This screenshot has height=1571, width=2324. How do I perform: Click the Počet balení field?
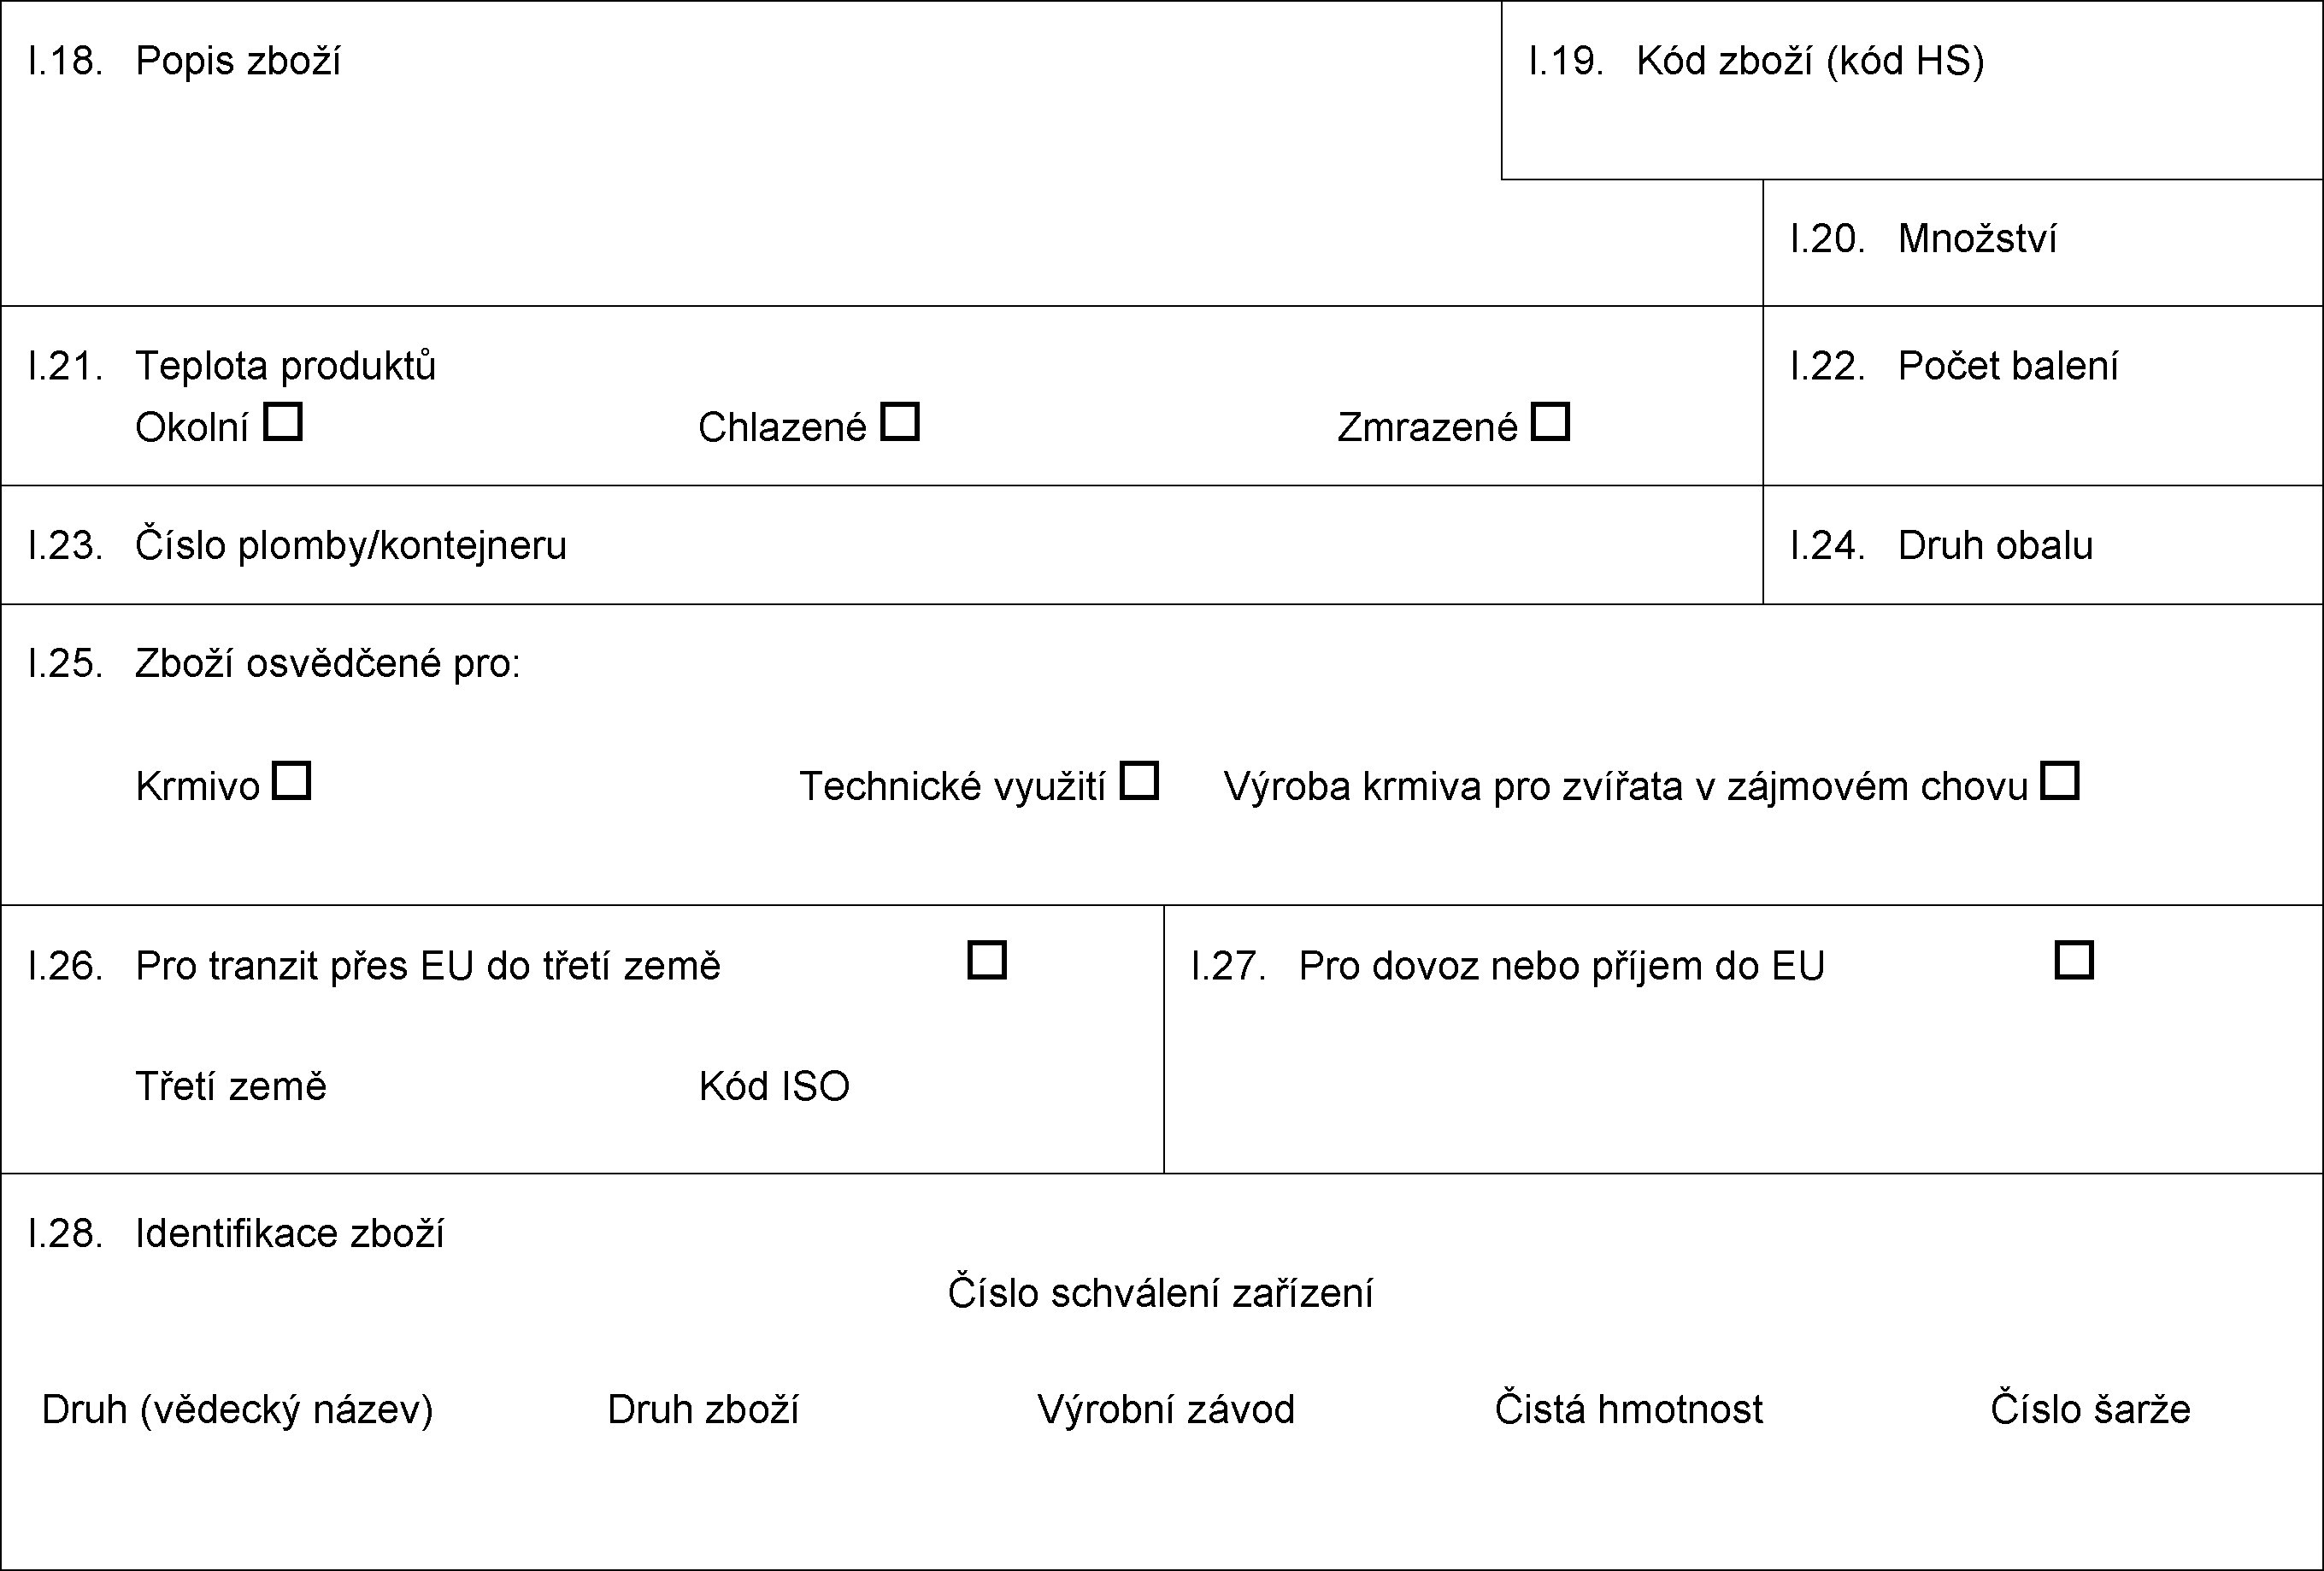(2040, 430)
